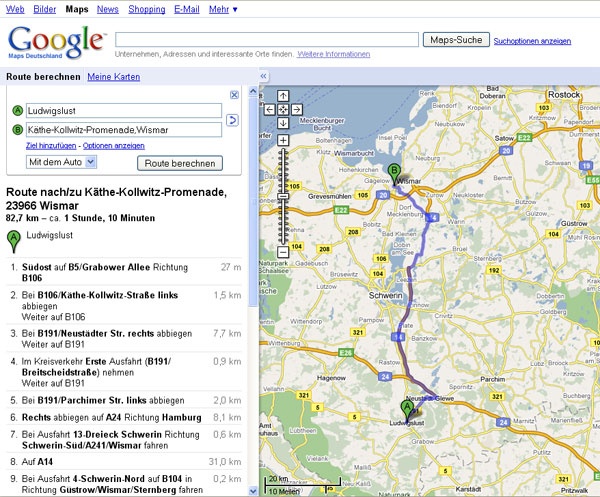Click 'Optionen anzeigen' link
This screenshot has width=600, height=497.
(x=114, y=146)
